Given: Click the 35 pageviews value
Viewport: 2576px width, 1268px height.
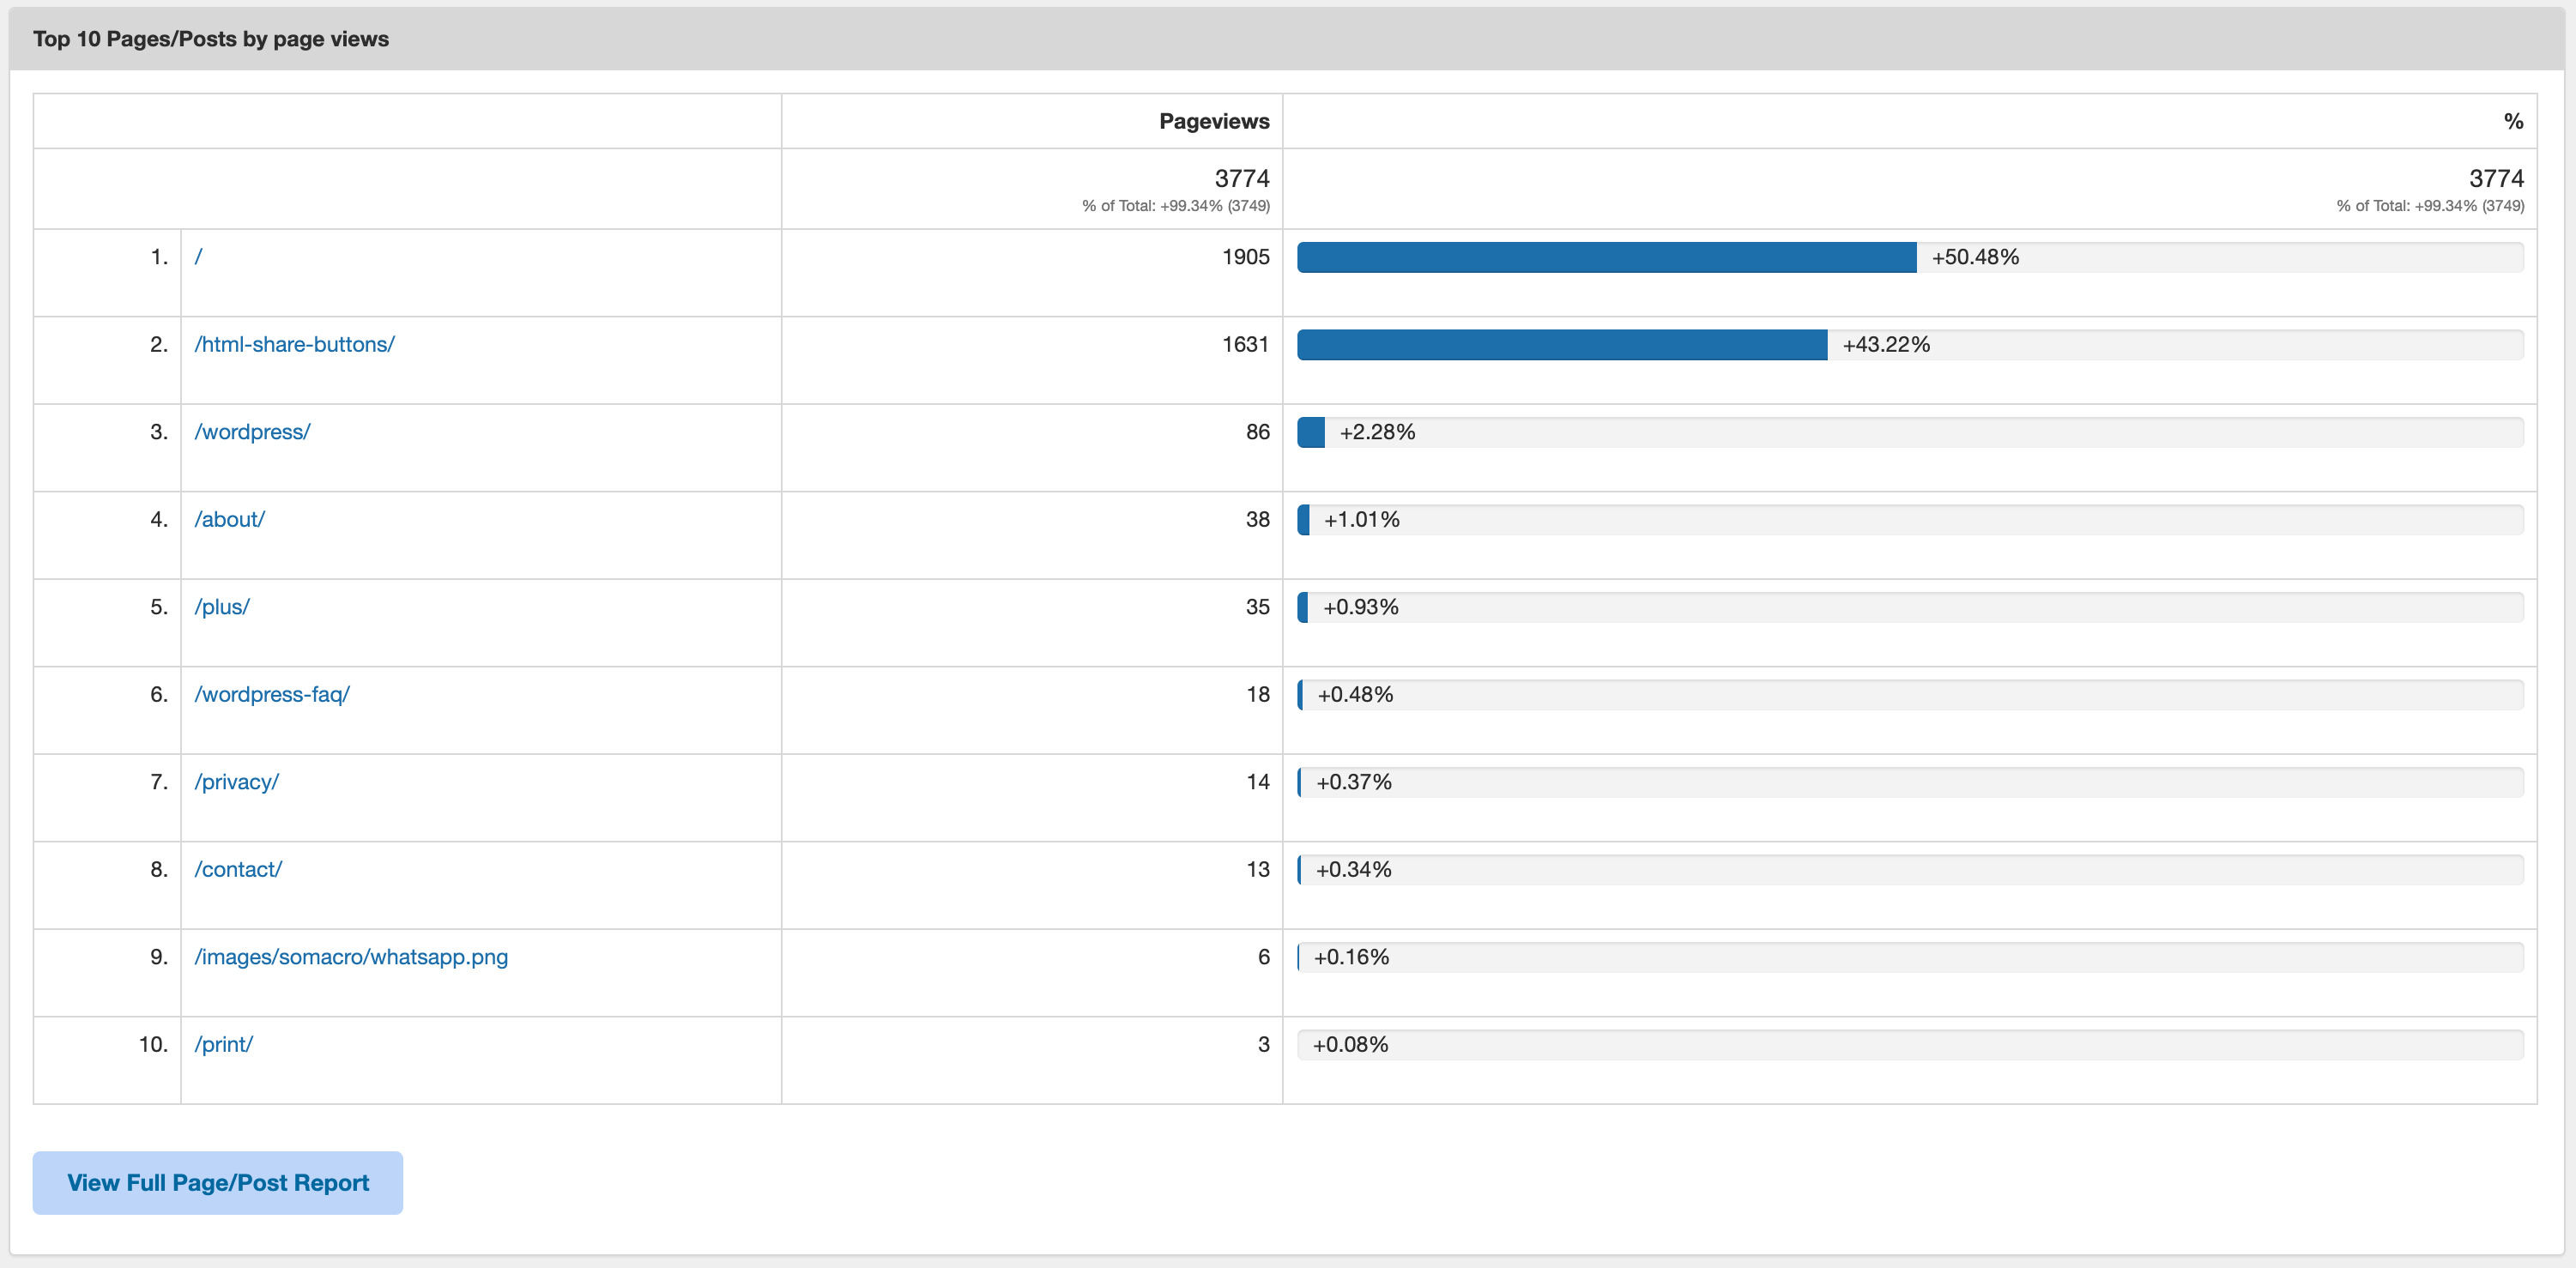Looking at the screenshot, I should click(1257, 607).
